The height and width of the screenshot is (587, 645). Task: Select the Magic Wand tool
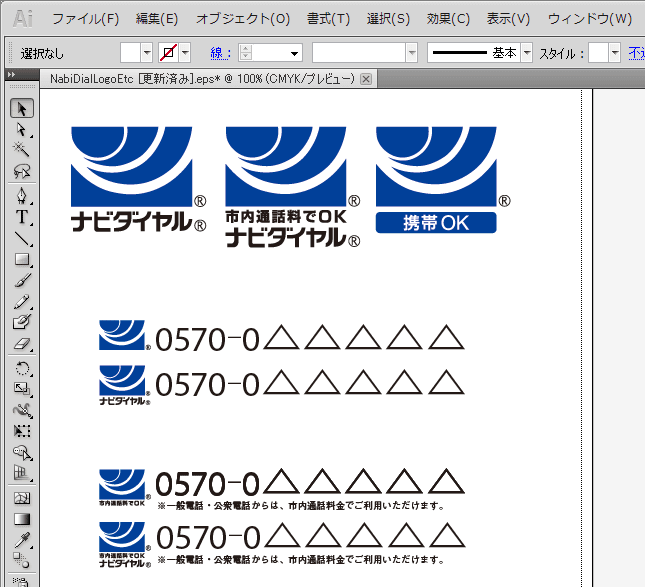pos(22,149)
